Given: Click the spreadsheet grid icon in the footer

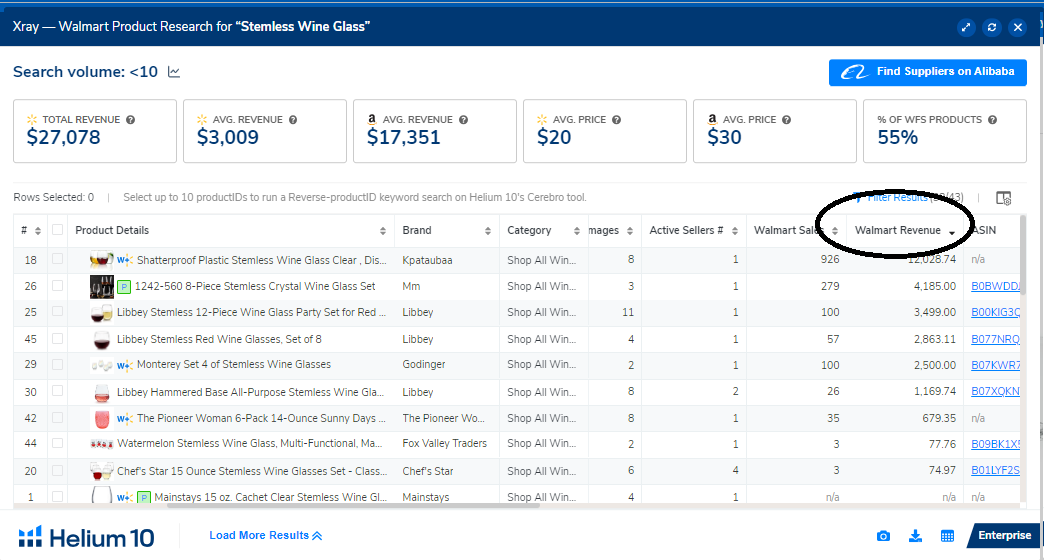Looking at the screenshot, I should click(x=947, y=536).
